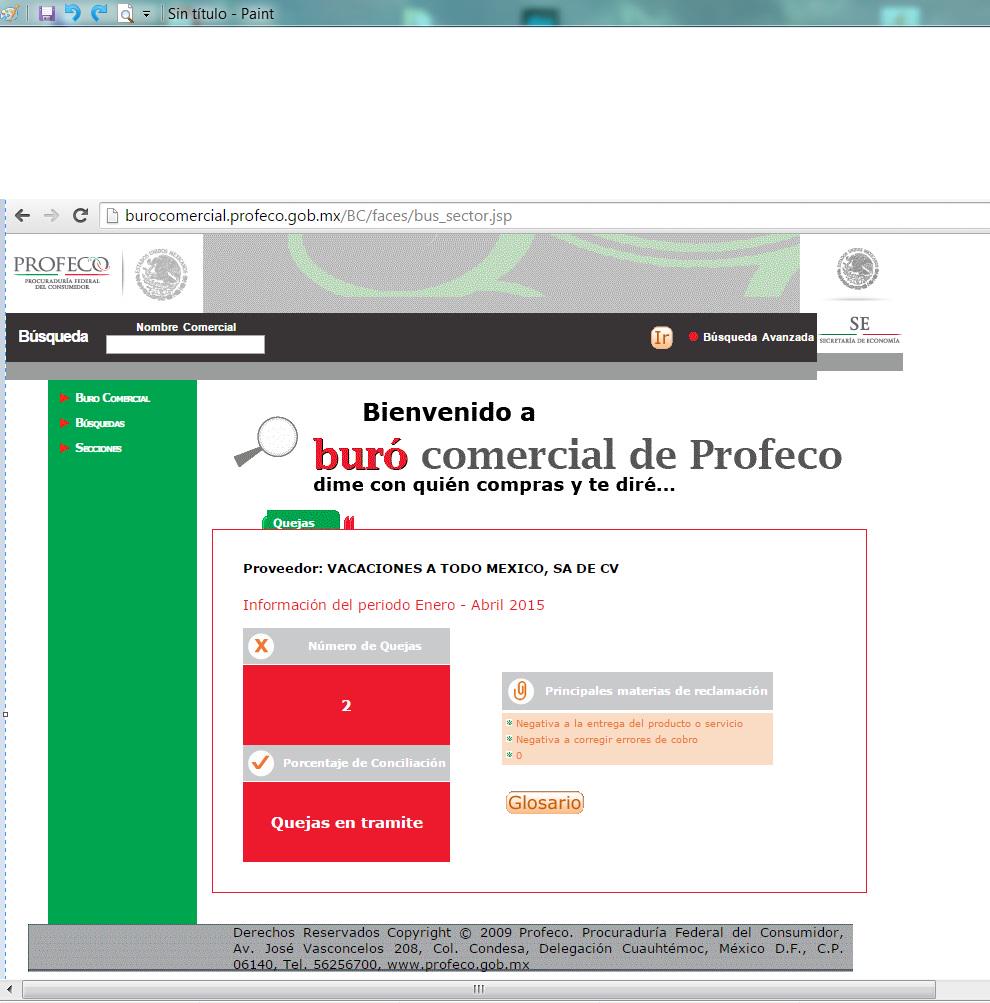Click the page document icon in the address bar
The image size is (990, 1003).
pyautogui.click(x=112, y=216)
